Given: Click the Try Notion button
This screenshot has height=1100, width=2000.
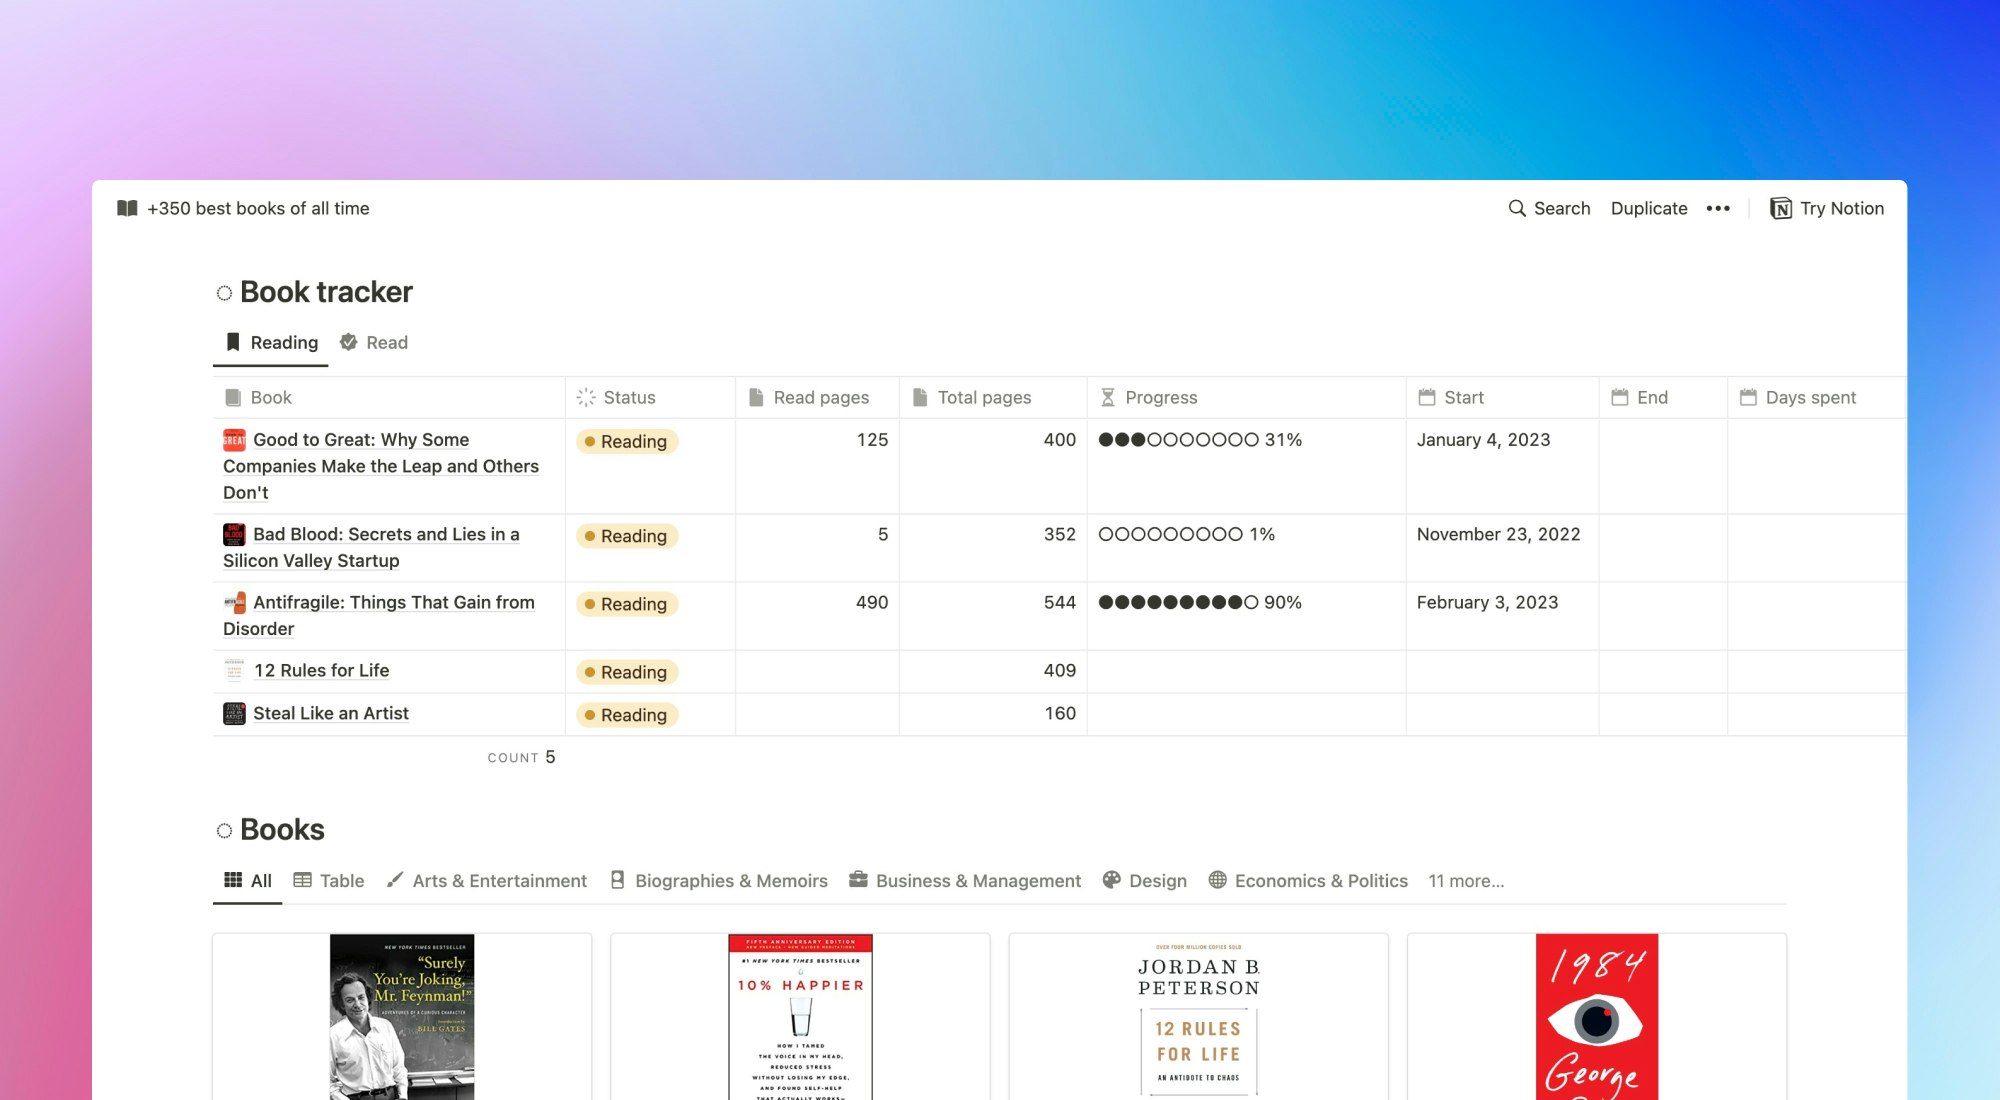Looking at the screenshot, I should click(x=1827, y=208).
